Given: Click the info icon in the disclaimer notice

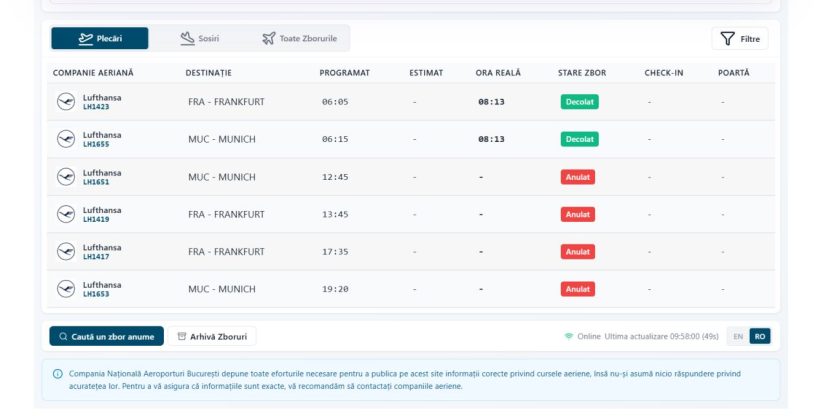Looking at the screenshot, I should [x=57, y=374].
